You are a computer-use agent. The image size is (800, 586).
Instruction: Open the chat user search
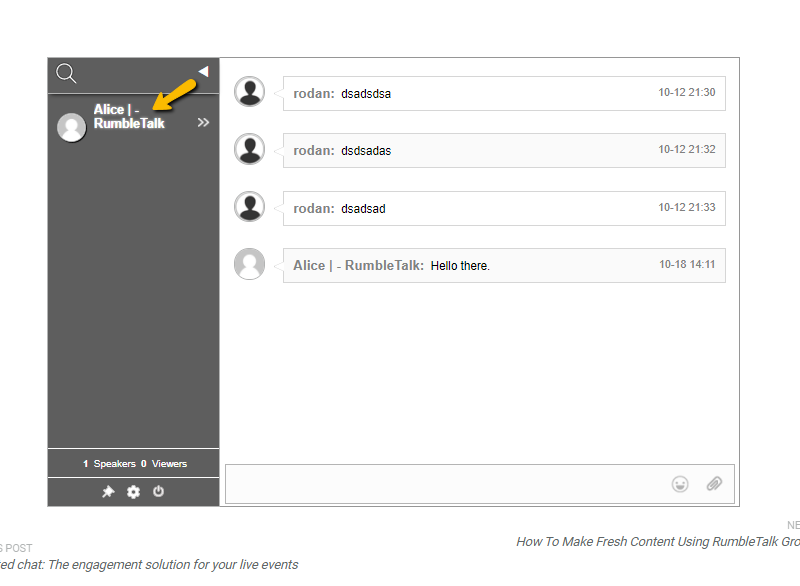click(66, 74)
